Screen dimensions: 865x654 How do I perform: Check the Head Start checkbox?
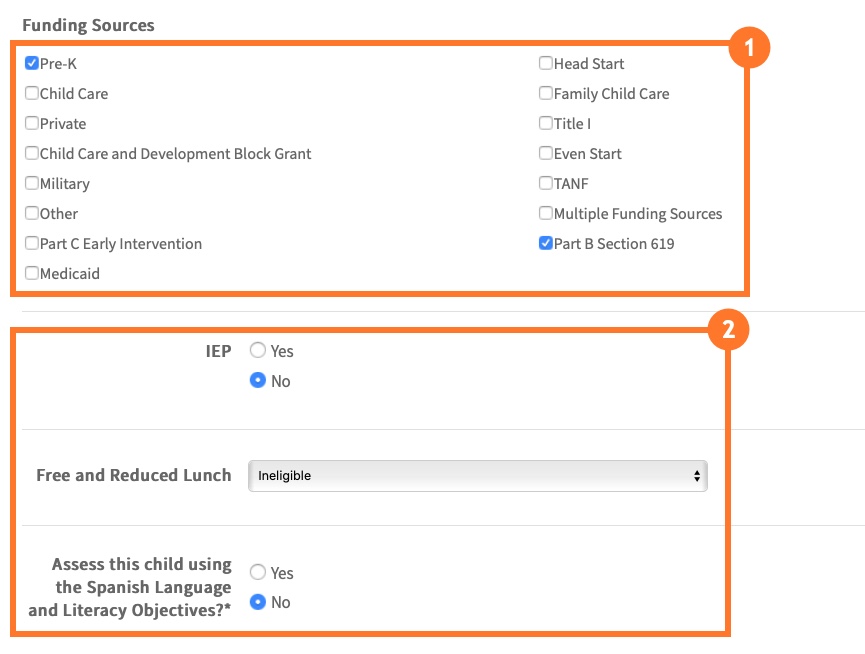pyautogui.click(x=546, y=64)
